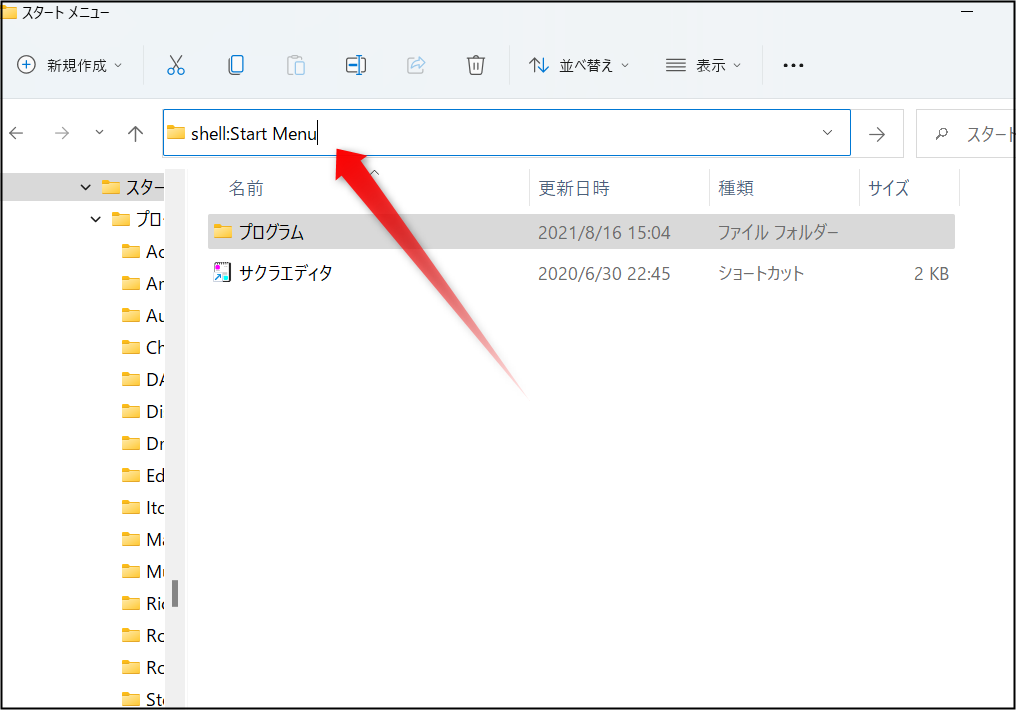Click the ファイル フォルダー type cell
Viewport: 1016px width, 710px height.
click(x=778, y=233)
